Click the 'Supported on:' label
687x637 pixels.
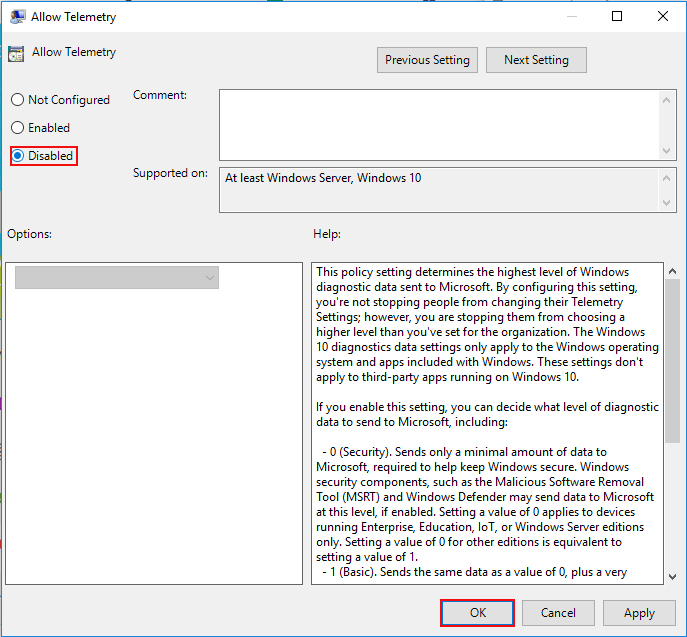tap(170, 173)
